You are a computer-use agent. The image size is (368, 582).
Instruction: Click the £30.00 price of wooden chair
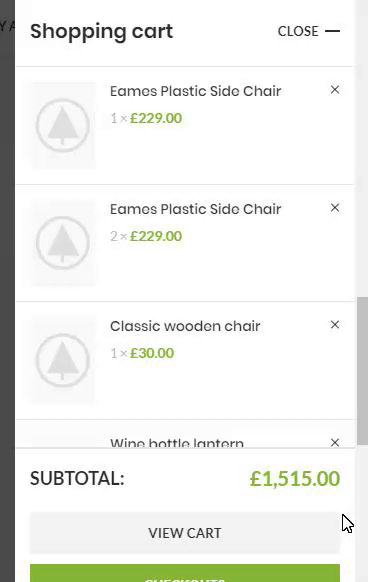pyautogui.click(x=152, y=353)
